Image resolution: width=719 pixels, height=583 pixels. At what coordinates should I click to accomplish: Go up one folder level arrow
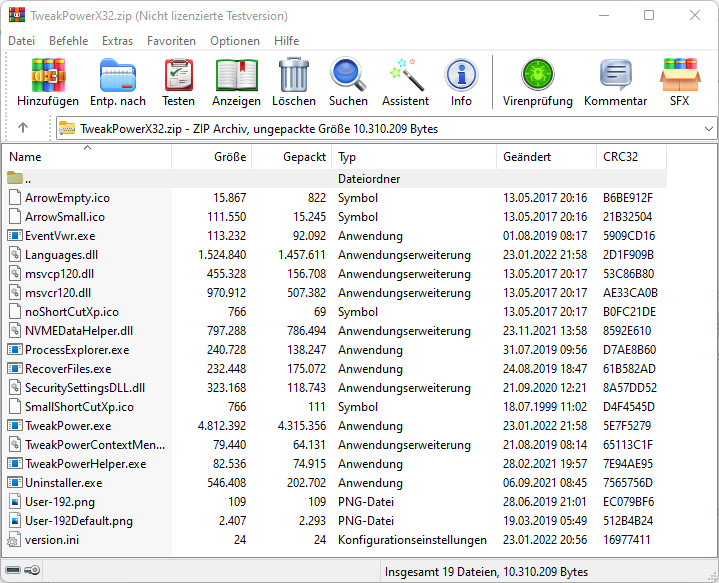click(23, 128)
